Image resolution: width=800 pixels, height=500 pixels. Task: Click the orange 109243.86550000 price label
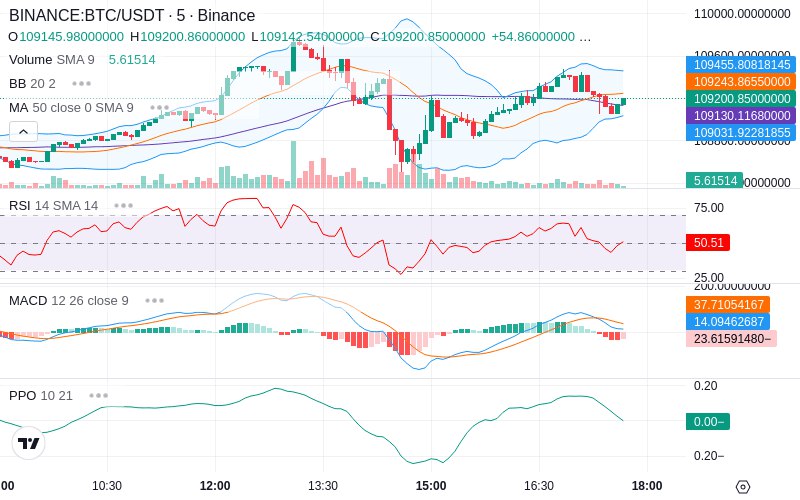(741, 82)
